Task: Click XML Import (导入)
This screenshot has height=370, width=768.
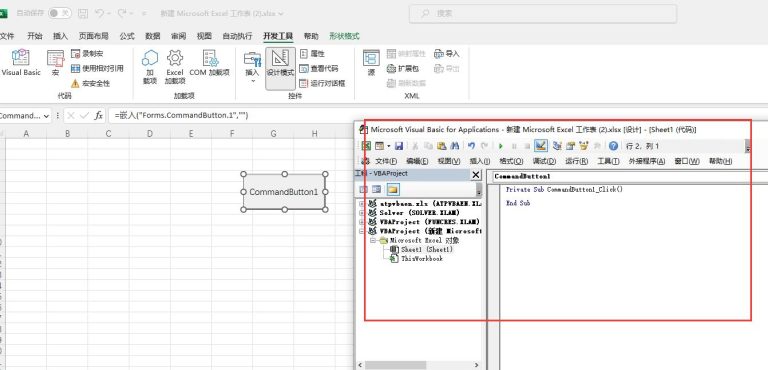Action: point(447,53)
